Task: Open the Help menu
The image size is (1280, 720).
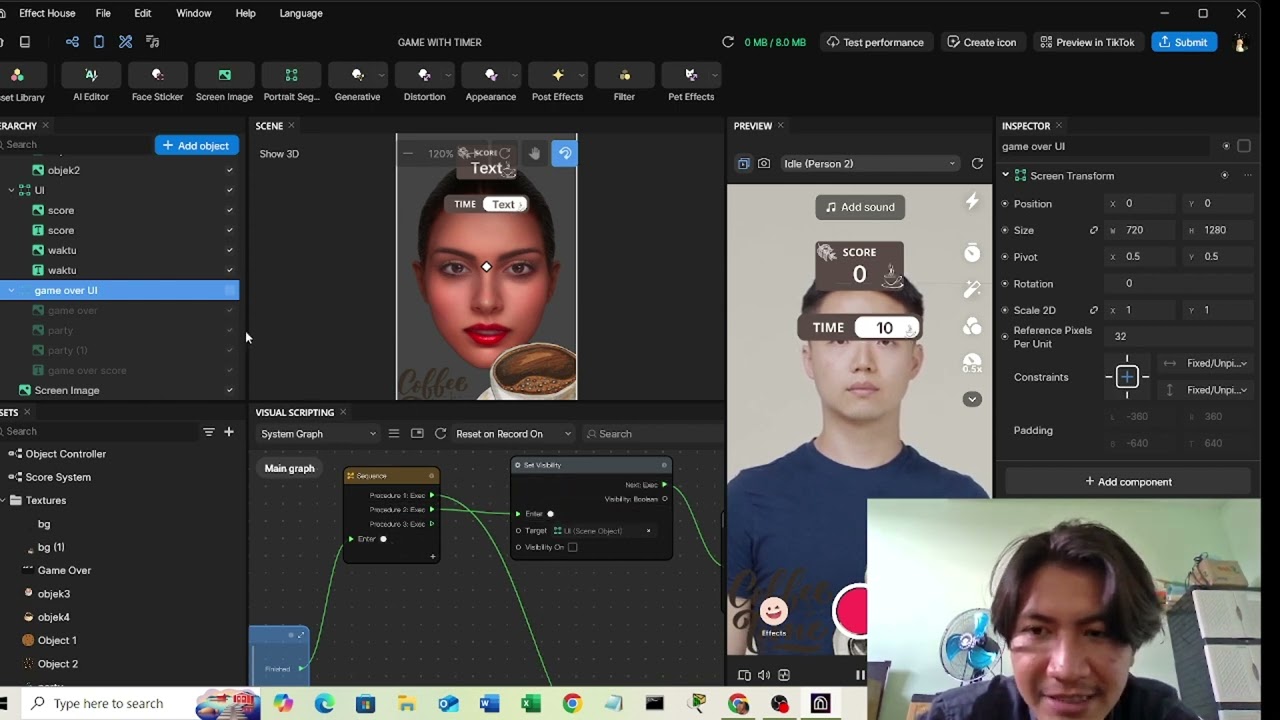Action: (x=246, y=13)
